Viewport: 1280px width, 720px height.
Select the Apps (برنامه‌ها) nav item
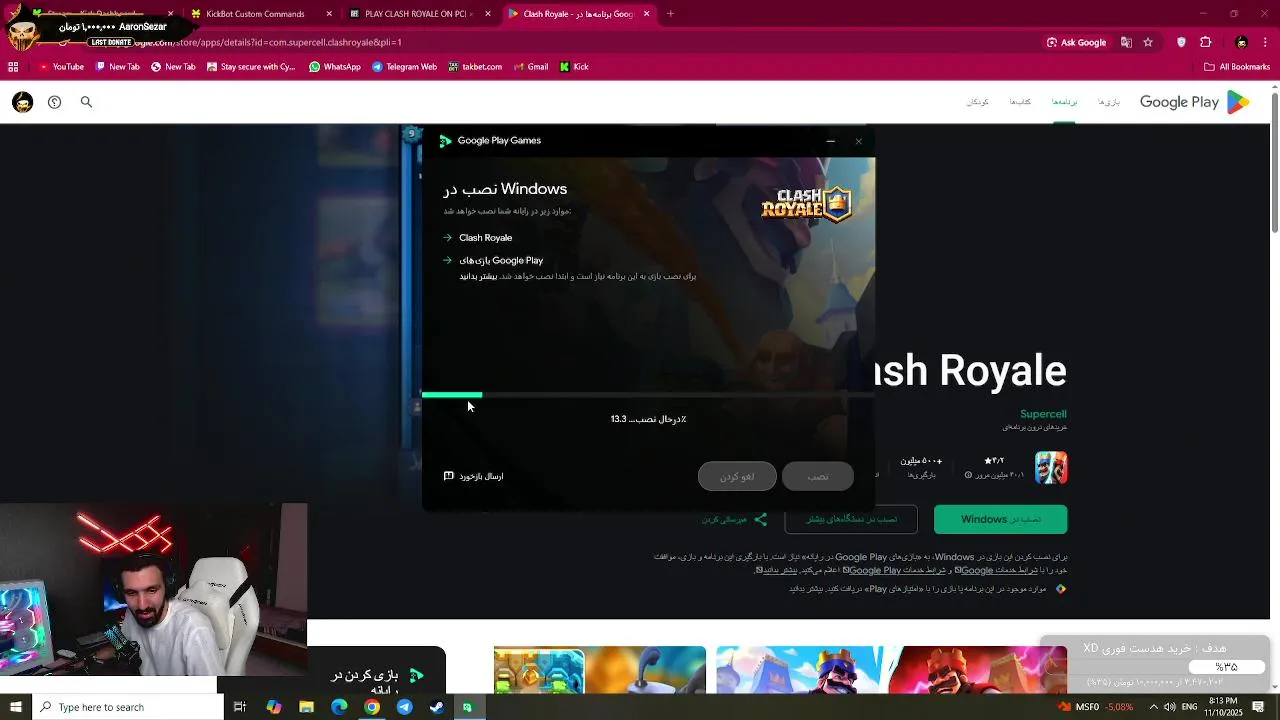[1064, 102]
